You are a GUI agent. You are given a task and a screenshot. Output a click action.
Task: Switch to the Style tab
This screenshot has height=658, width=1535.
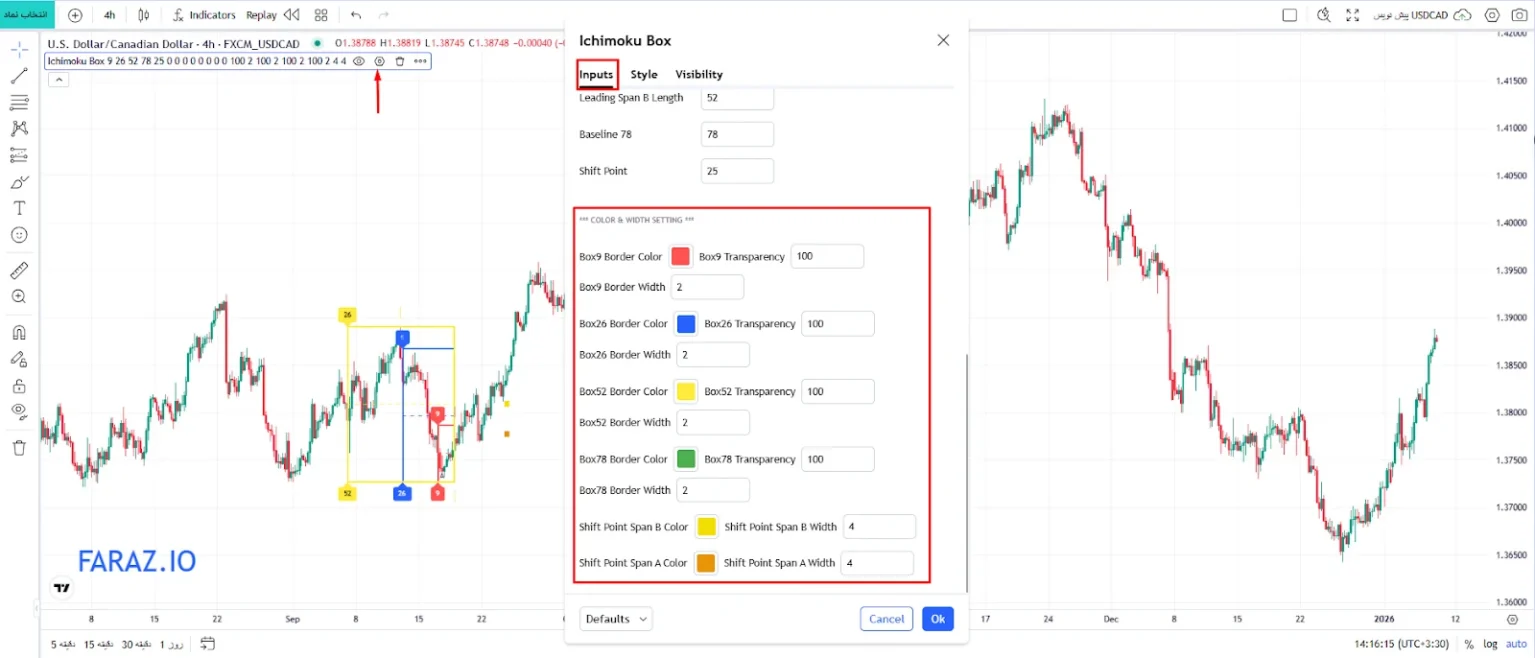point(644,74)
